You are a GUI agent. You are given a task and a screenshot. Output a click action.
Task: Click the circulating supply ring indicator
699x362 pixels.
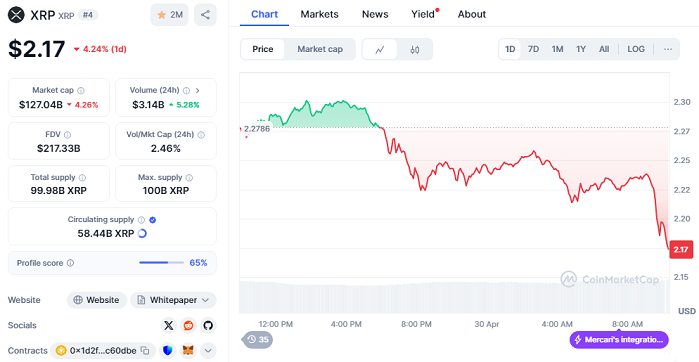pyautogui.click(x=142, y=233)
